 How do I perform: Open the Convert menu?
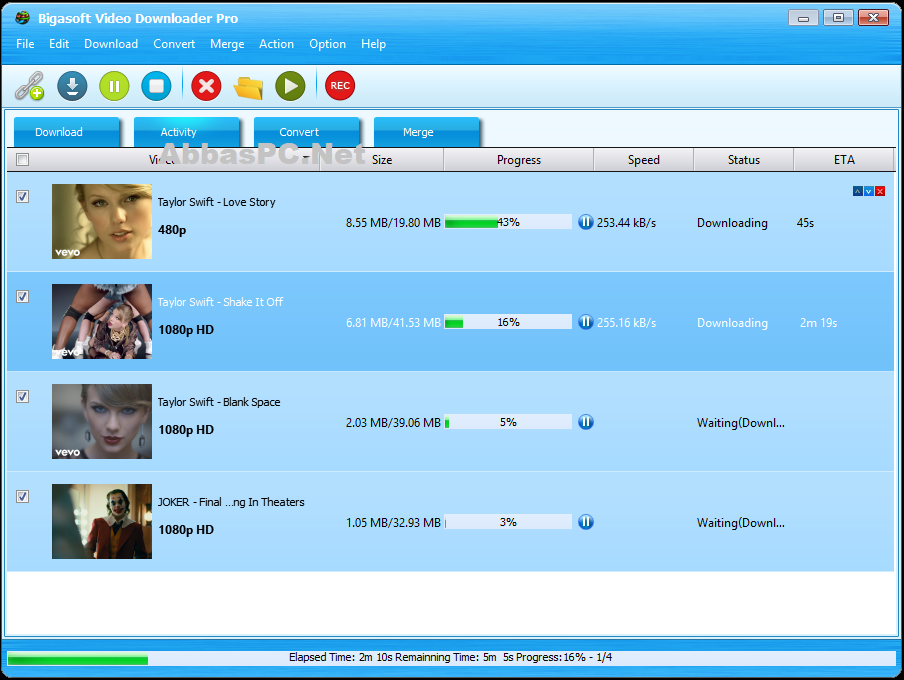click(x=174, y=44)
